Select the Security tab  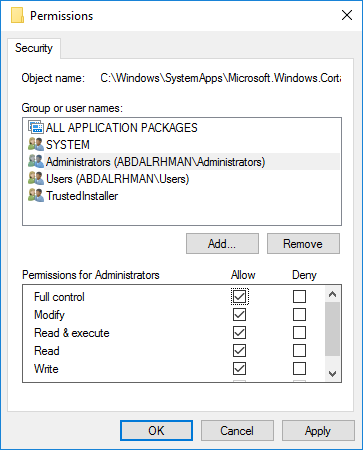coord(34,48)
